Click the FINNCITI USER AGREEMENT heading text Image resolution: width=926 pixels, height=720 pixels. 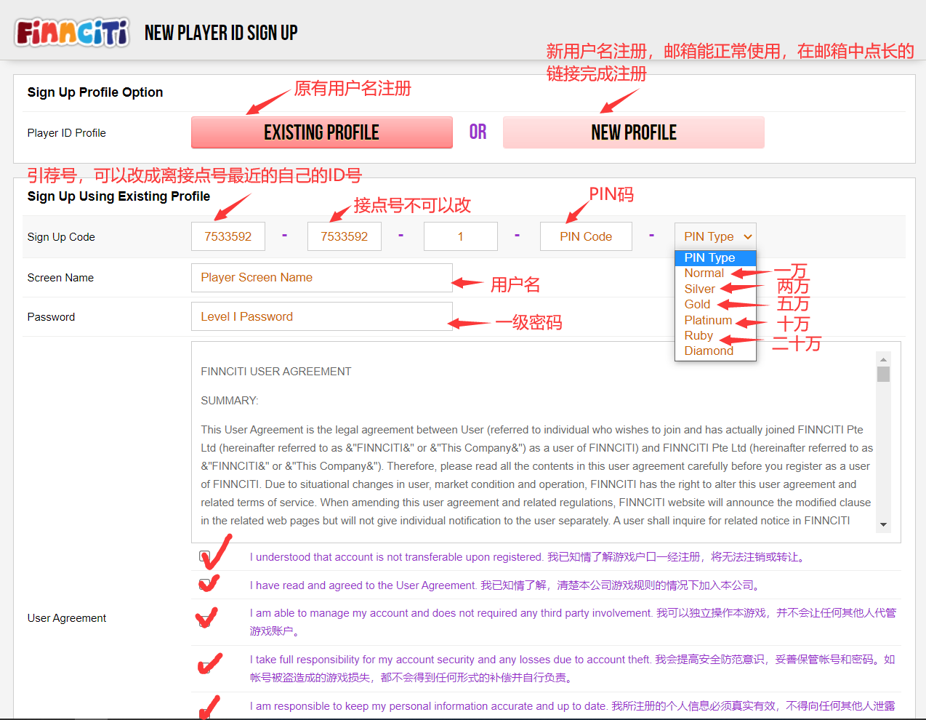pyautogui.click(x=276, y=372)
